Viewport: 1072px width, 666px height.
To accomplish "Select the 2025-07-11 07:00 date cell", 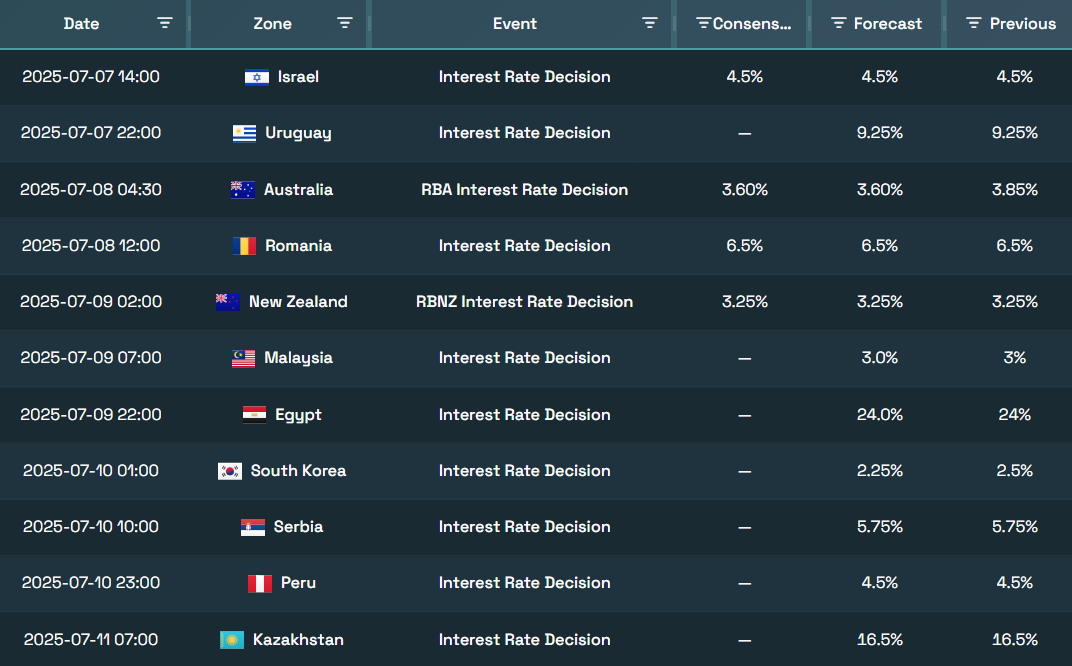I will click(91, 639).
